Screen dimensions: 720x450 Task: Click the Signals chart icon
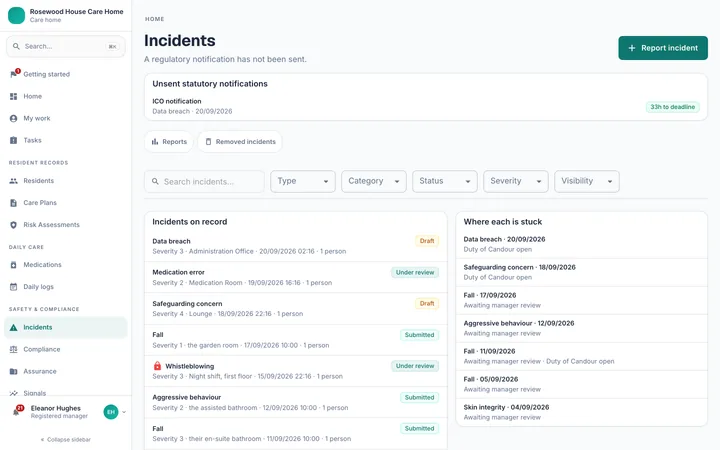(13, 393)
